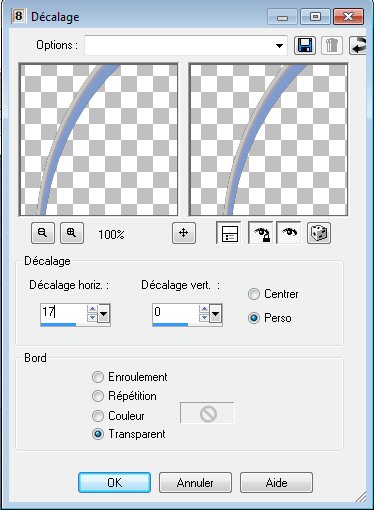Screen dimensions: 374x510
Task: Toggle the show/hide previews icon
Action: point(229,233)
